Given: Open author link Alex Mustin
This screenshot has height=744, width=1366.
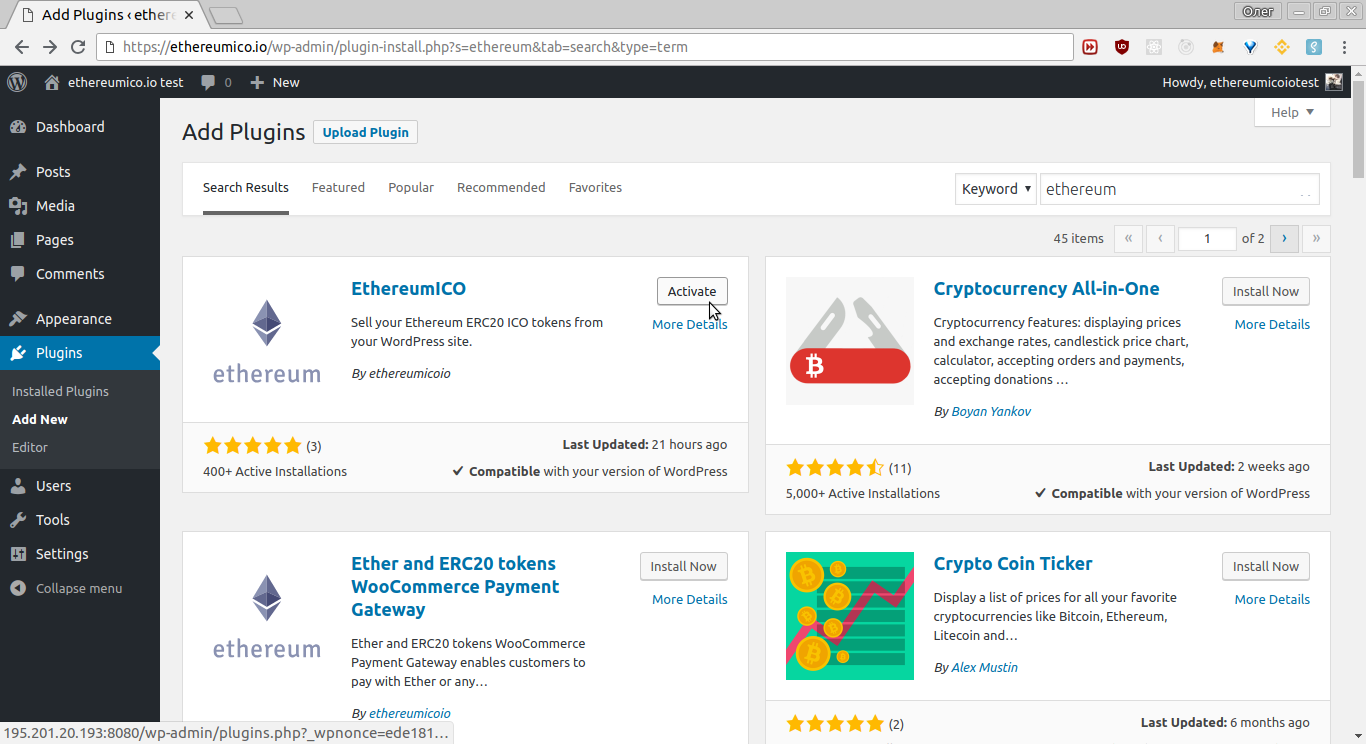Looking at the screenshot, I should [x=985, y=667].
